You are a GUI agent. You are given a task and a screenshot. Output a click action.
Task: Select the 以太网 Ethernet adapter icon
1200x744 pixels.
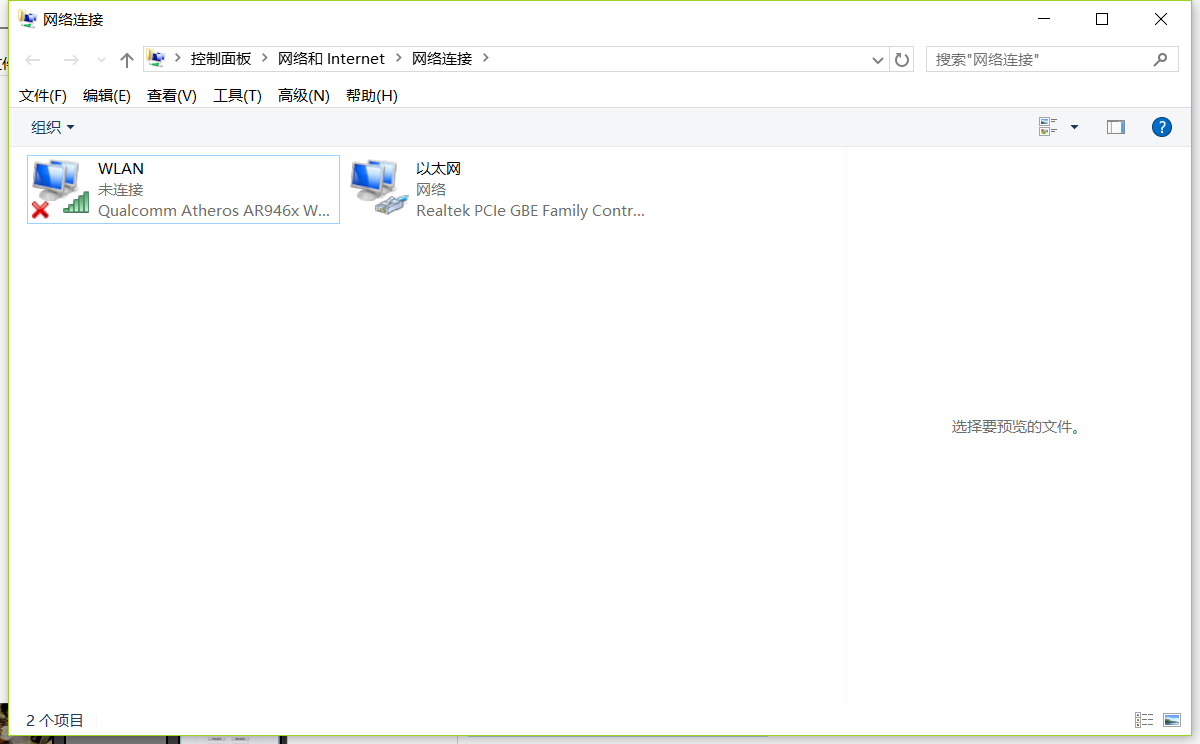click(378, 189)
